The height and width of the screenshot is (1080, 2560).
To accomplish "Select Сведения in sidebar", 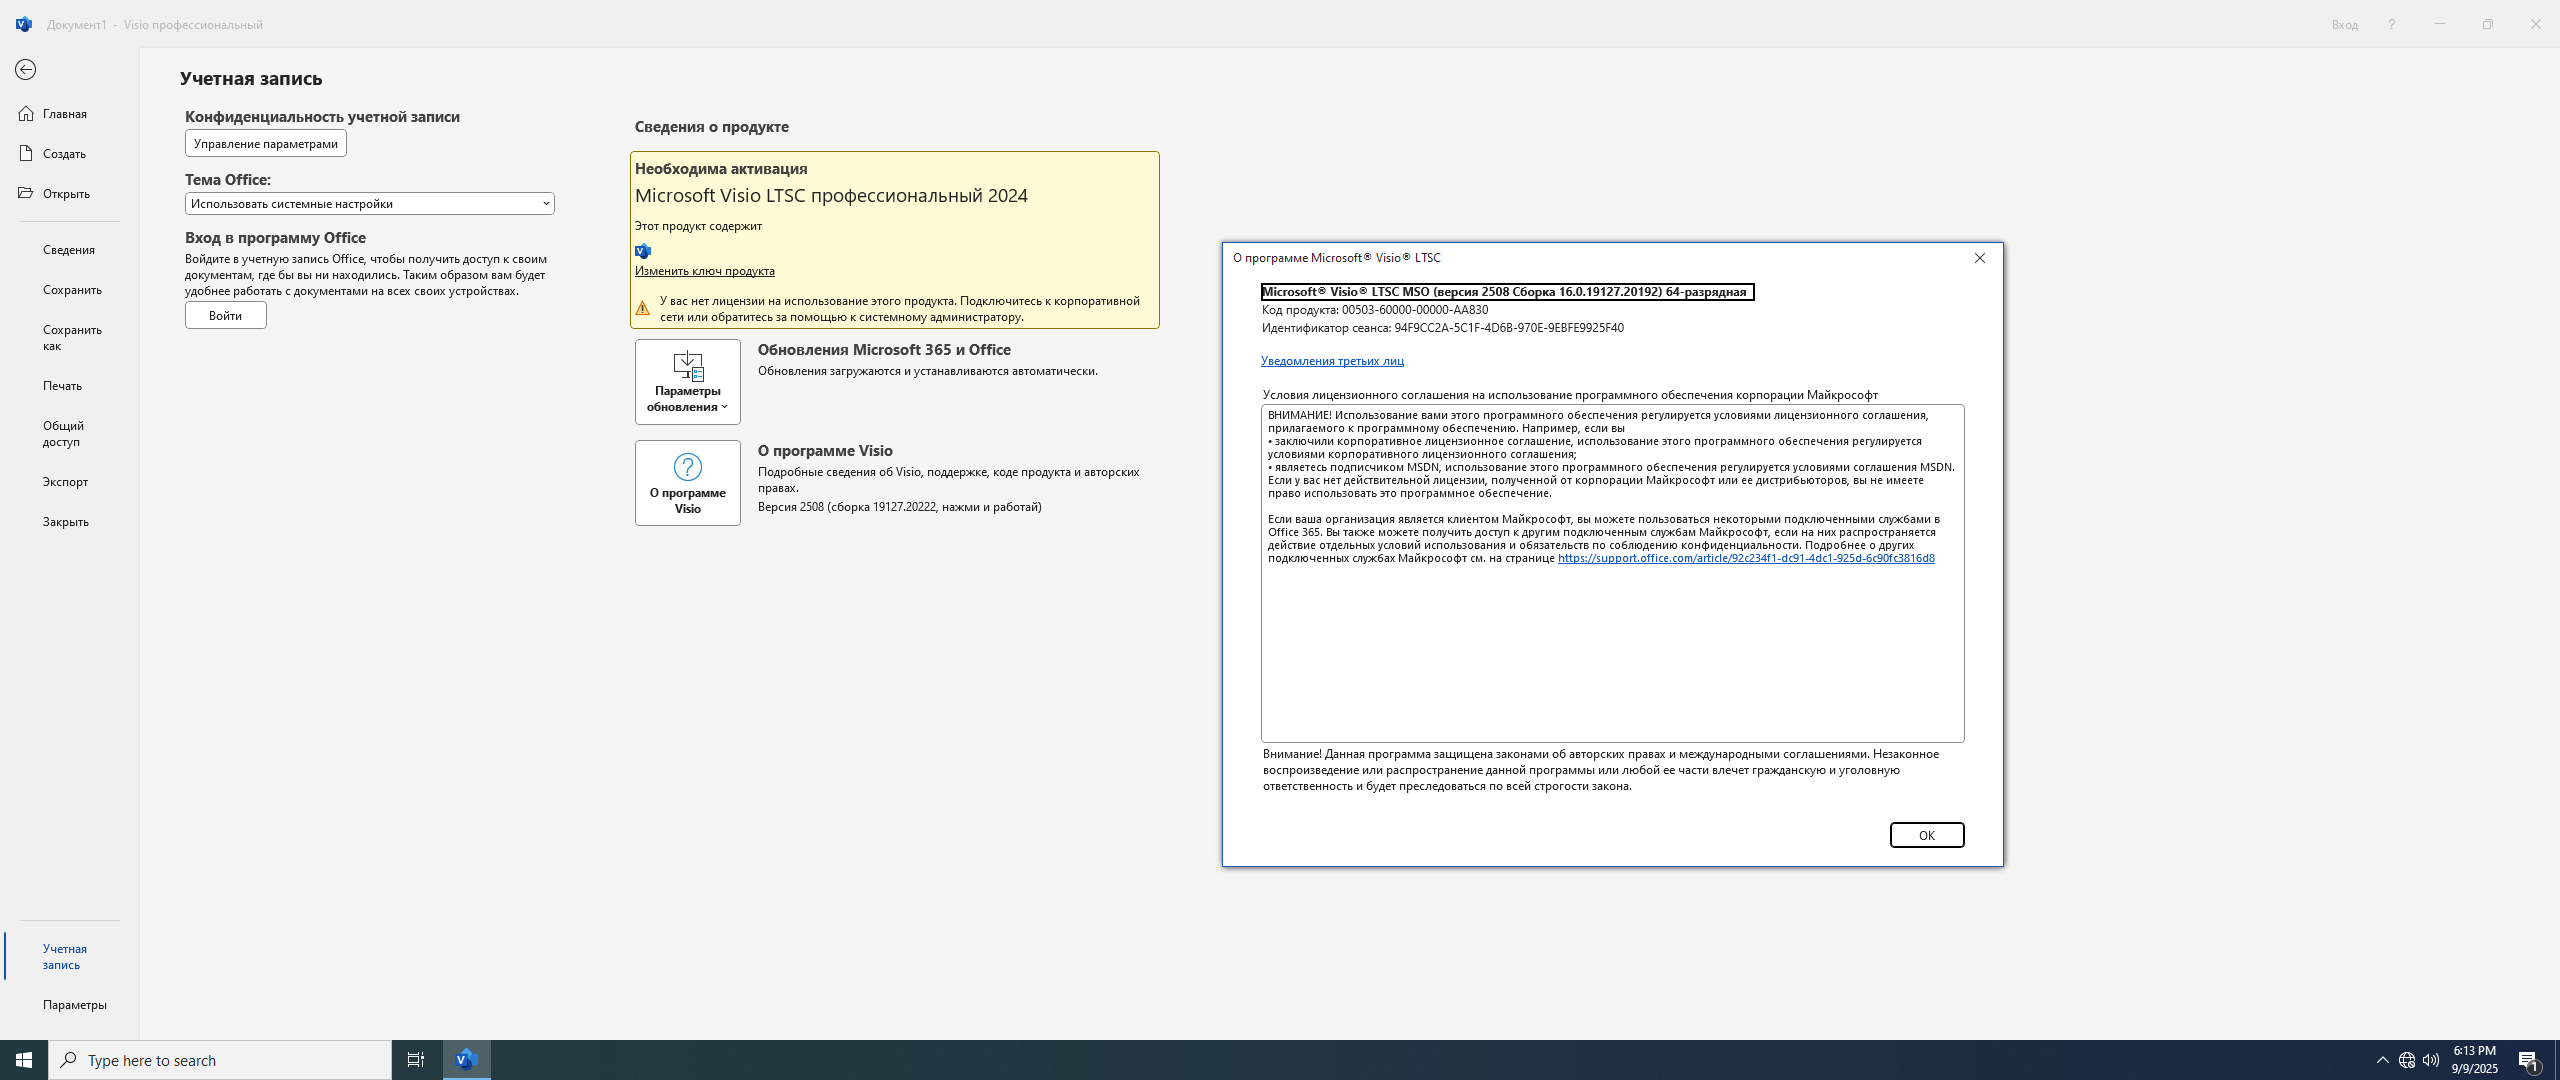I will 70,250.
